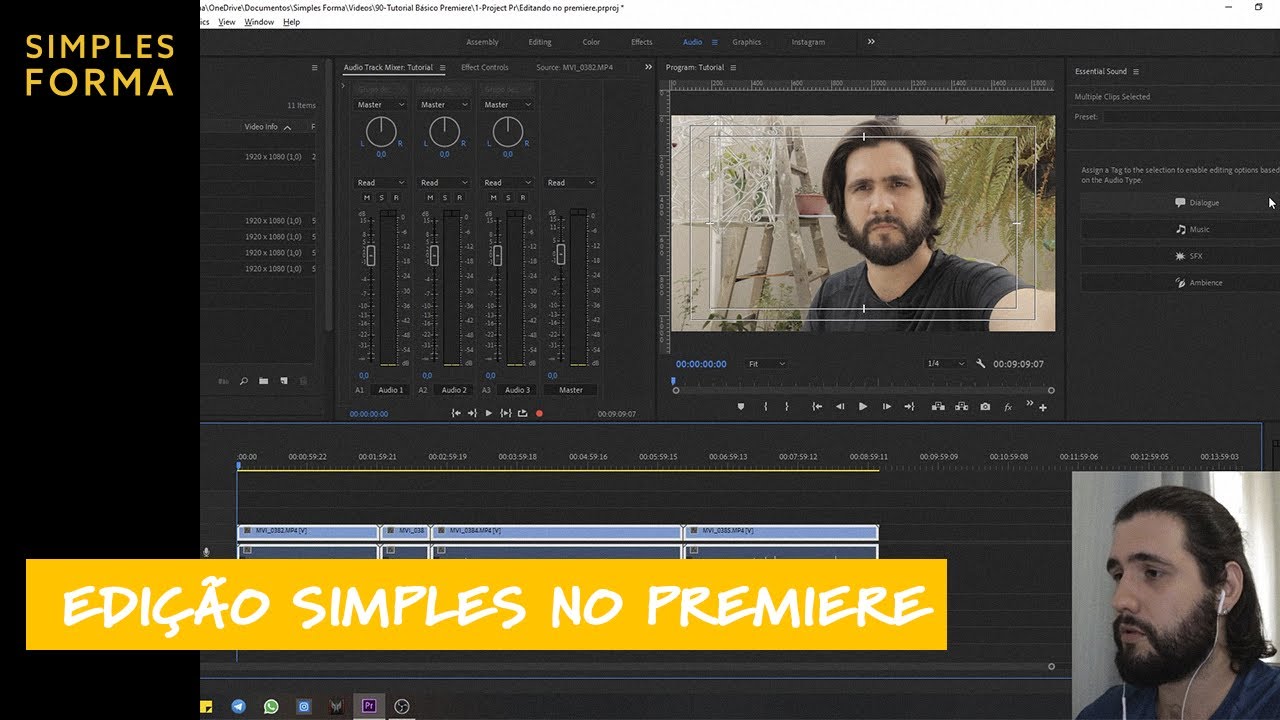
Task: Click the Extract button in Program monitor
Action: click(961, 407)
